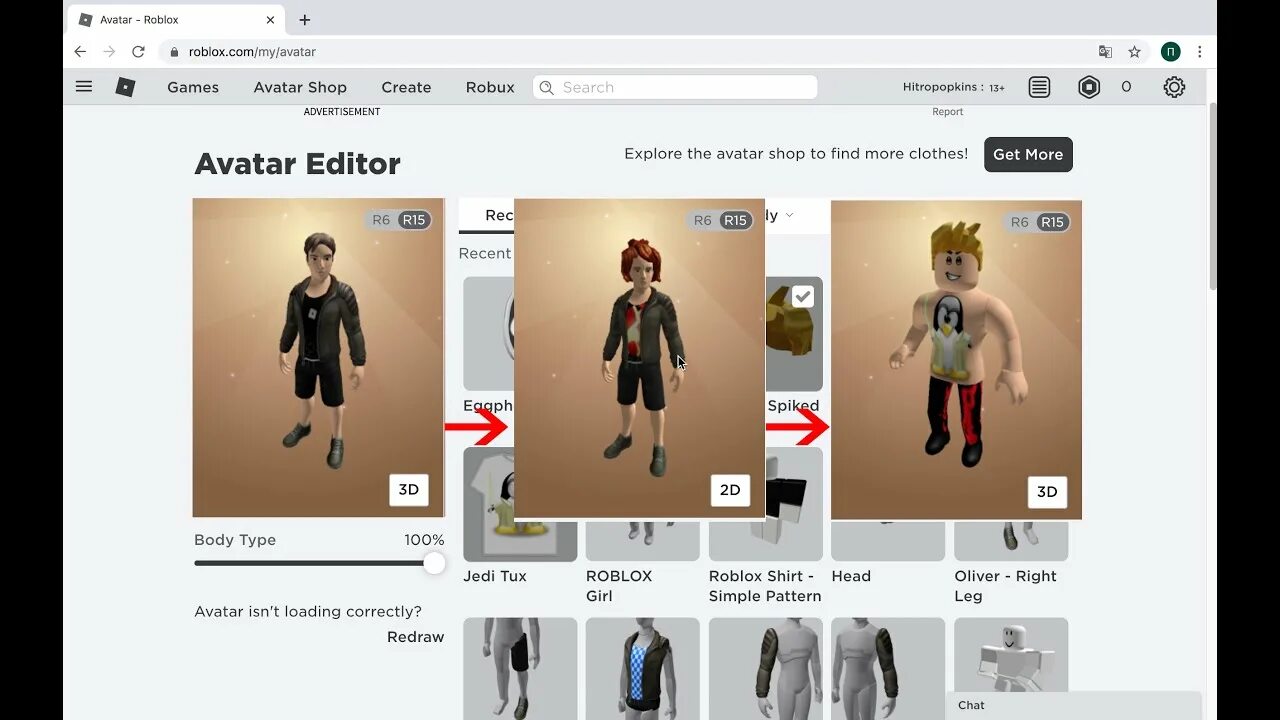Viewport: 1280px width, 720px height.
Task: Expand the chevron beside the partly hidden category tab
Action: (x=790, y=215)
